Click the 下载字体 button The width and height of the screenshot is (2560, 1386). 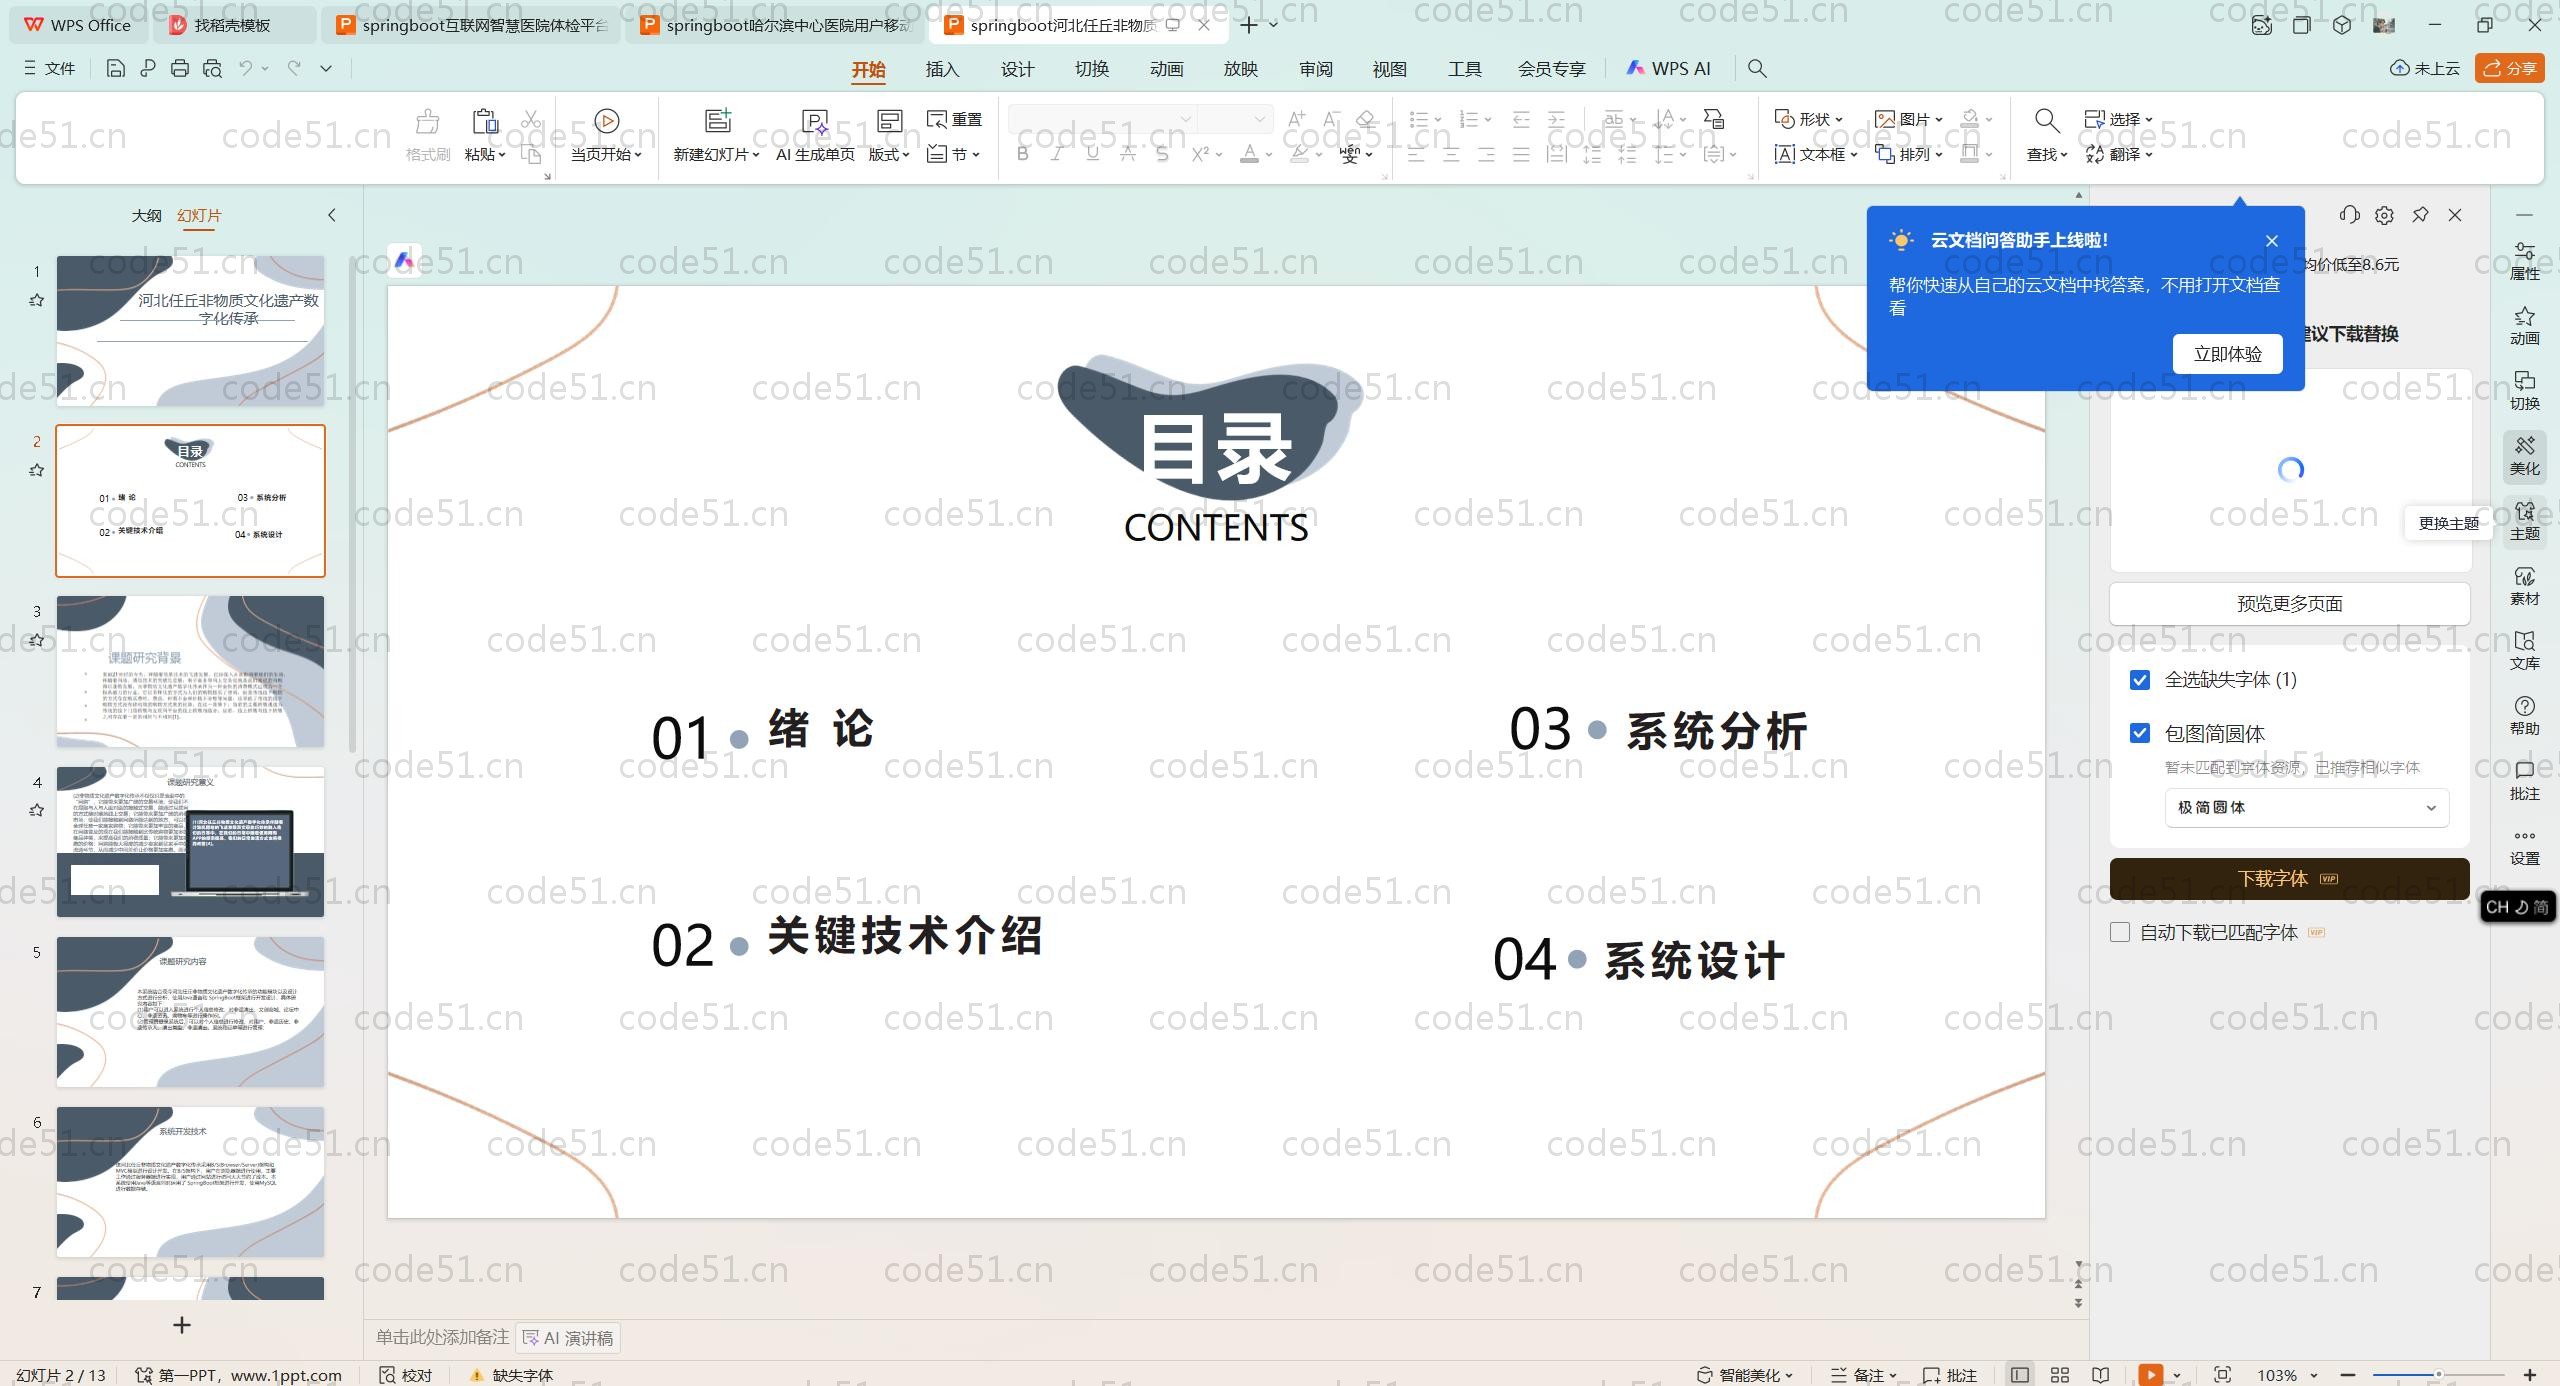(2288, 879)
